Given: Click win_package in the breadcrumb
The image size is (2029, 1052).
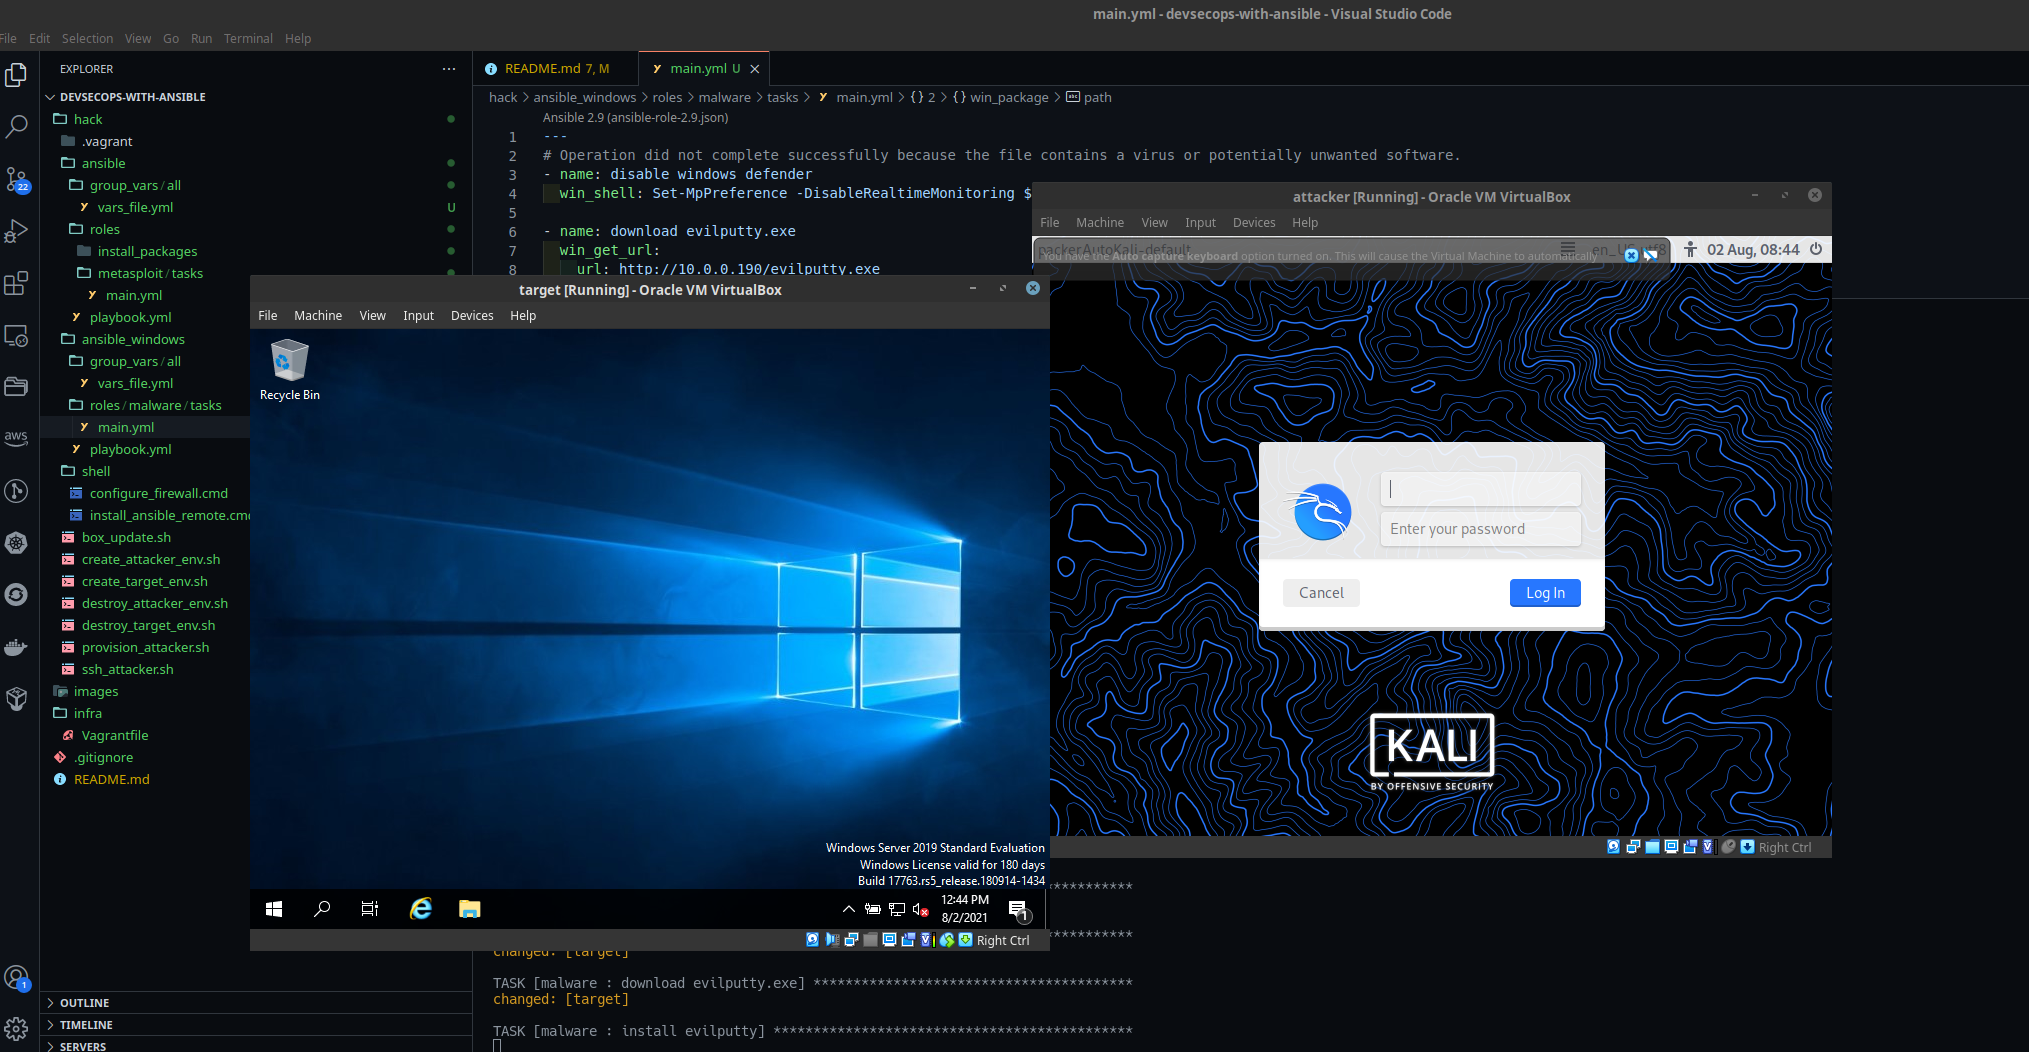Looking at the screenshot, I should 1009,97.
